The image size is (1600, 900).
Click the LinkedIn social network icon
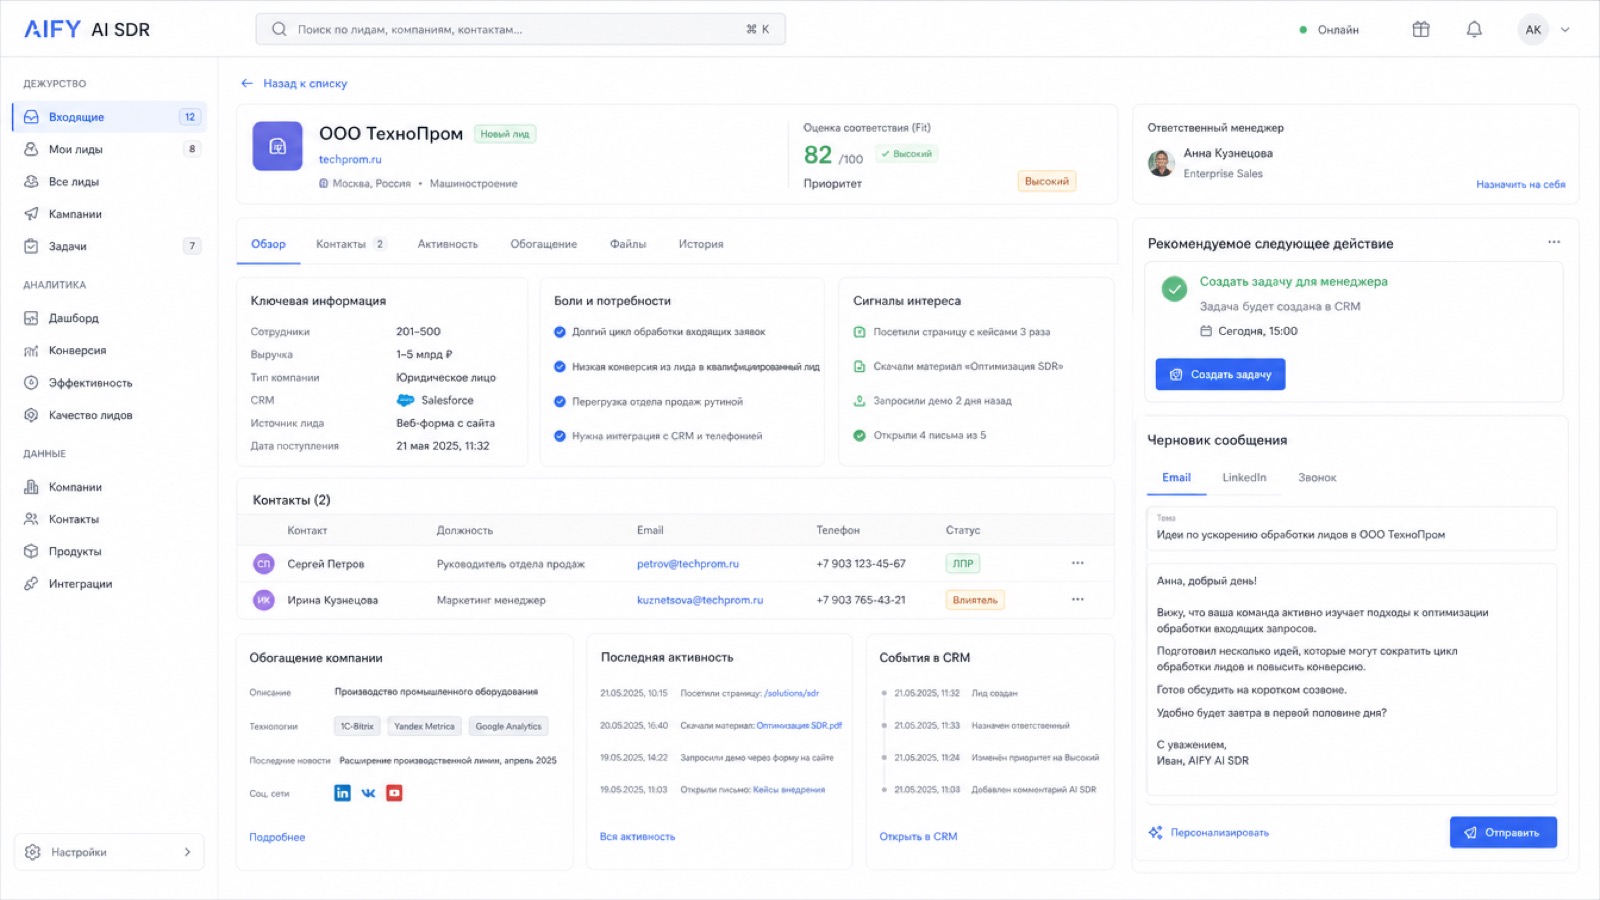point(342,793)
